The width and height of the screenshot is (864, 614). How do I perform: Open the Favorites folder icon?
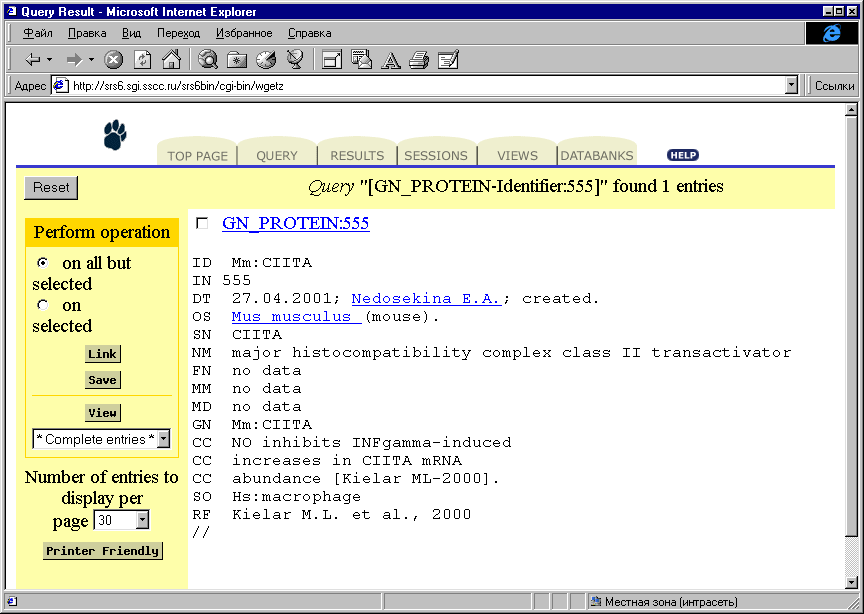pyautogui.click(x=237, y=60)
